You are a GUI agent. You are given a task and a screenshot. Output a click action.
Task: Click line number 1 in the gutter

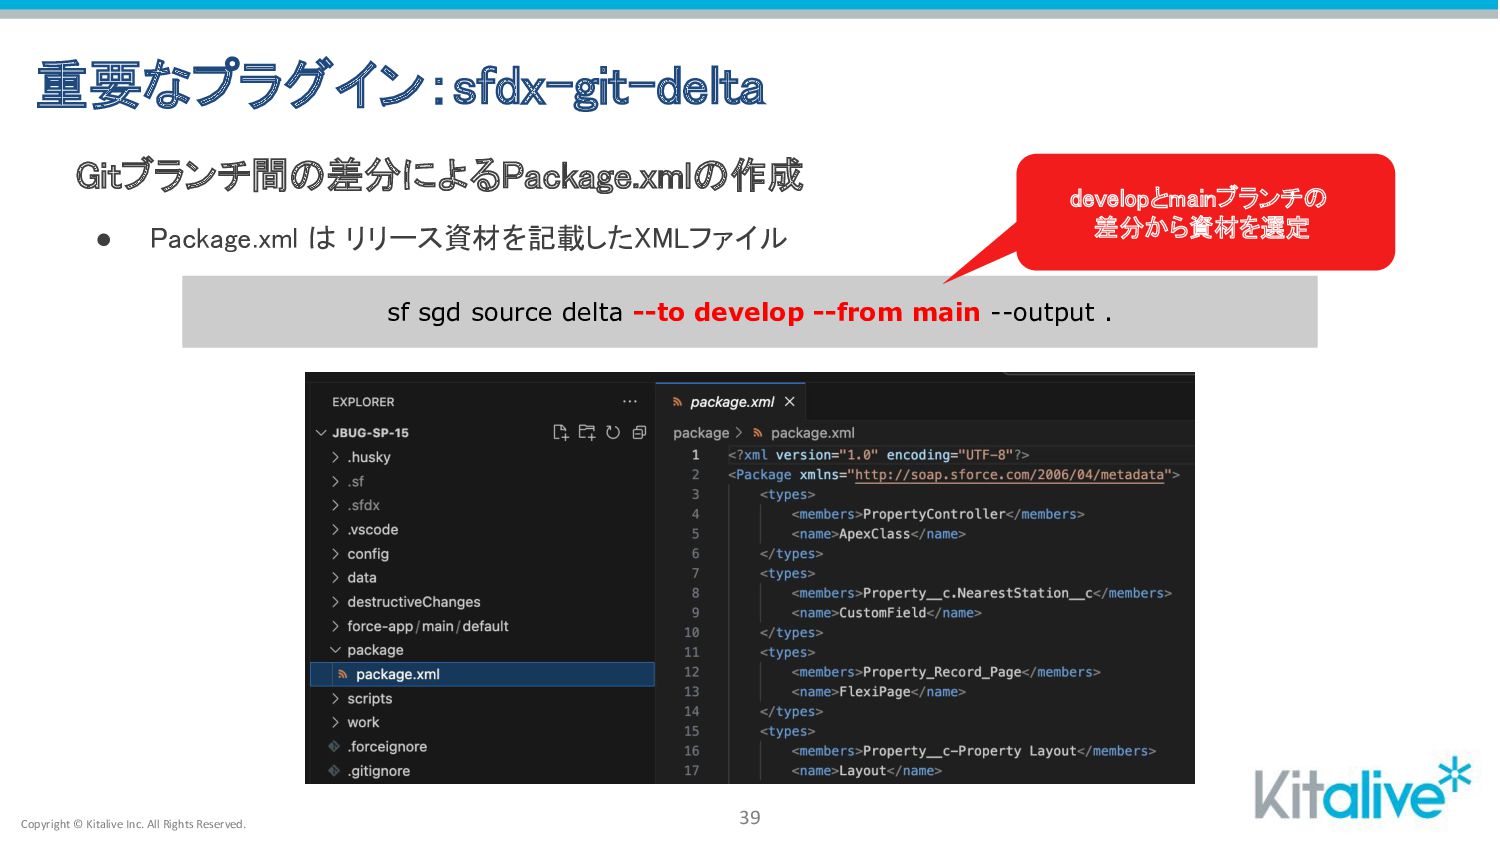695,454
